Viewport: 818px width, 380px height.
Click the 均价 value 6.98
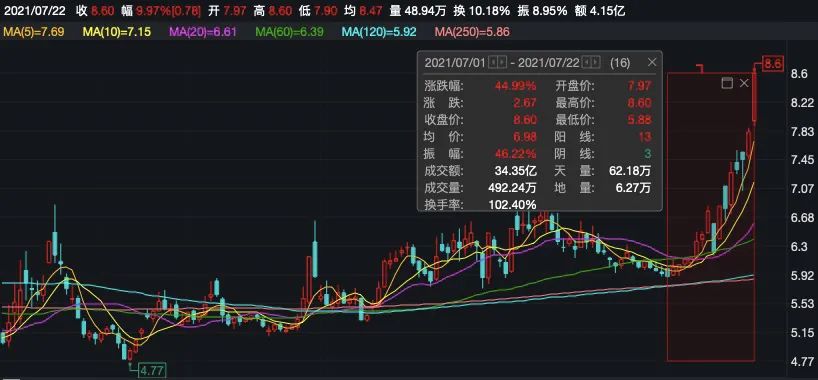[525, 137]
